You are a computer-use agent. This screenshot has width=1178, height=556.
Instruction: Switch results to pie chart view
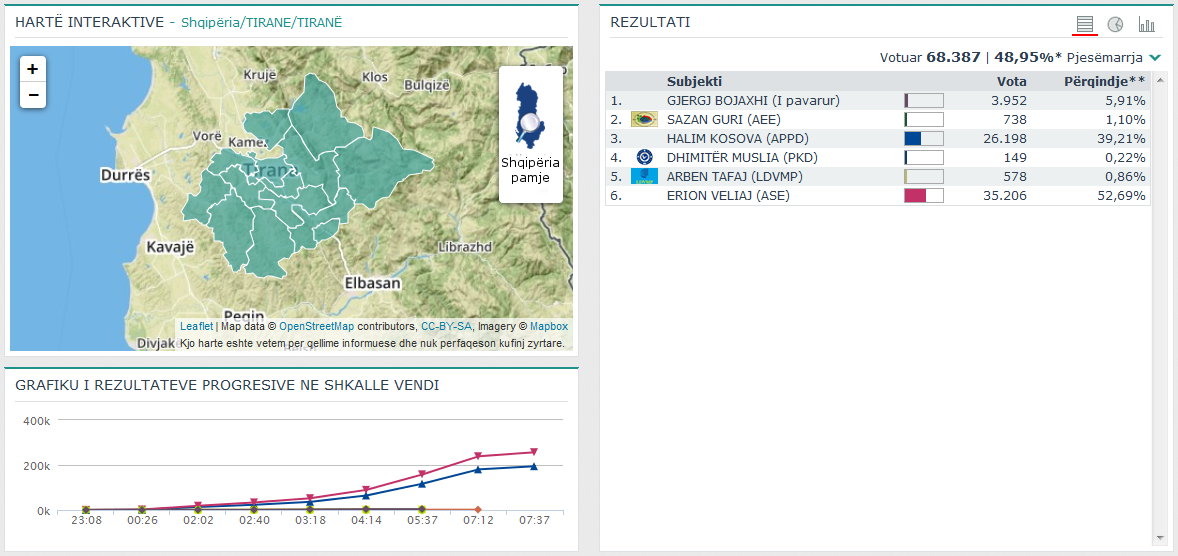coord(1115,25)
